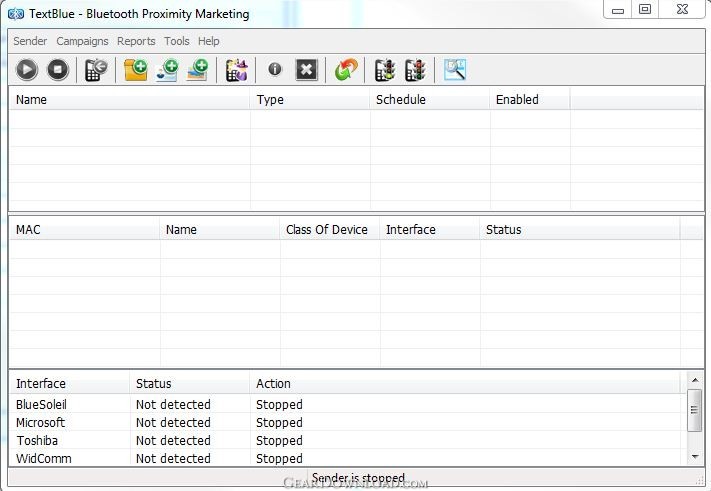711x491 pixels.
Task: Click the phone with back arrow icon
Action: (x=96, y=70)
